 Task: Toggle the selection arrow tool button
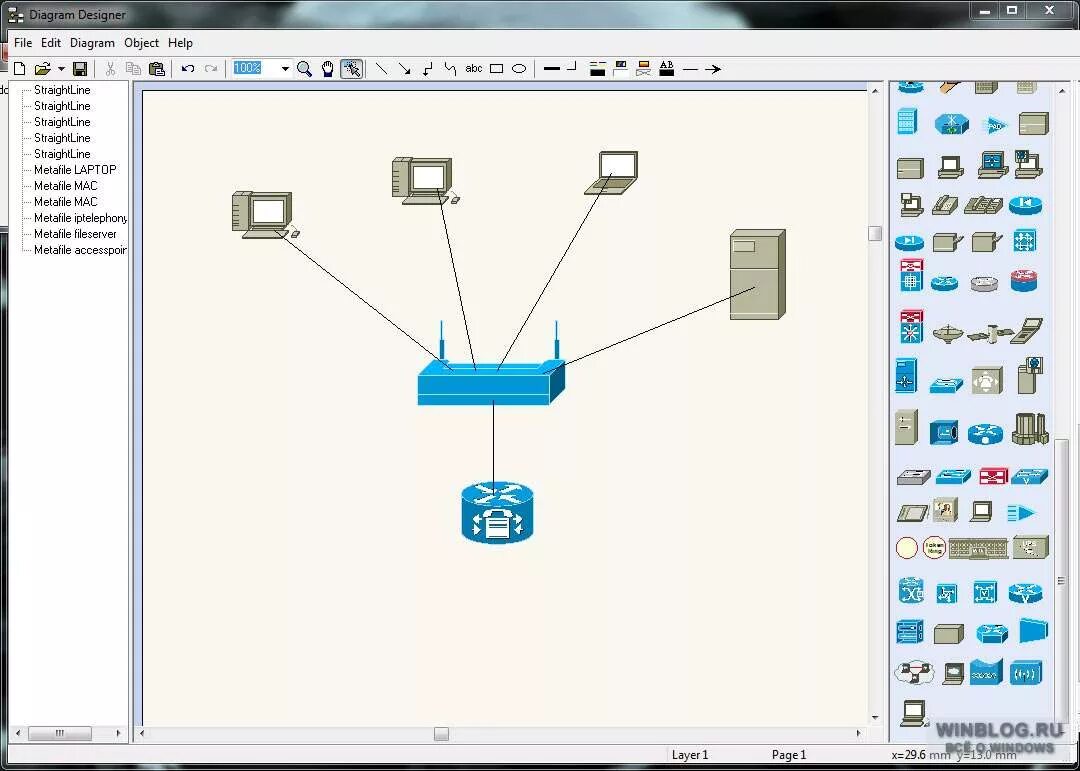tap(351, 69)
